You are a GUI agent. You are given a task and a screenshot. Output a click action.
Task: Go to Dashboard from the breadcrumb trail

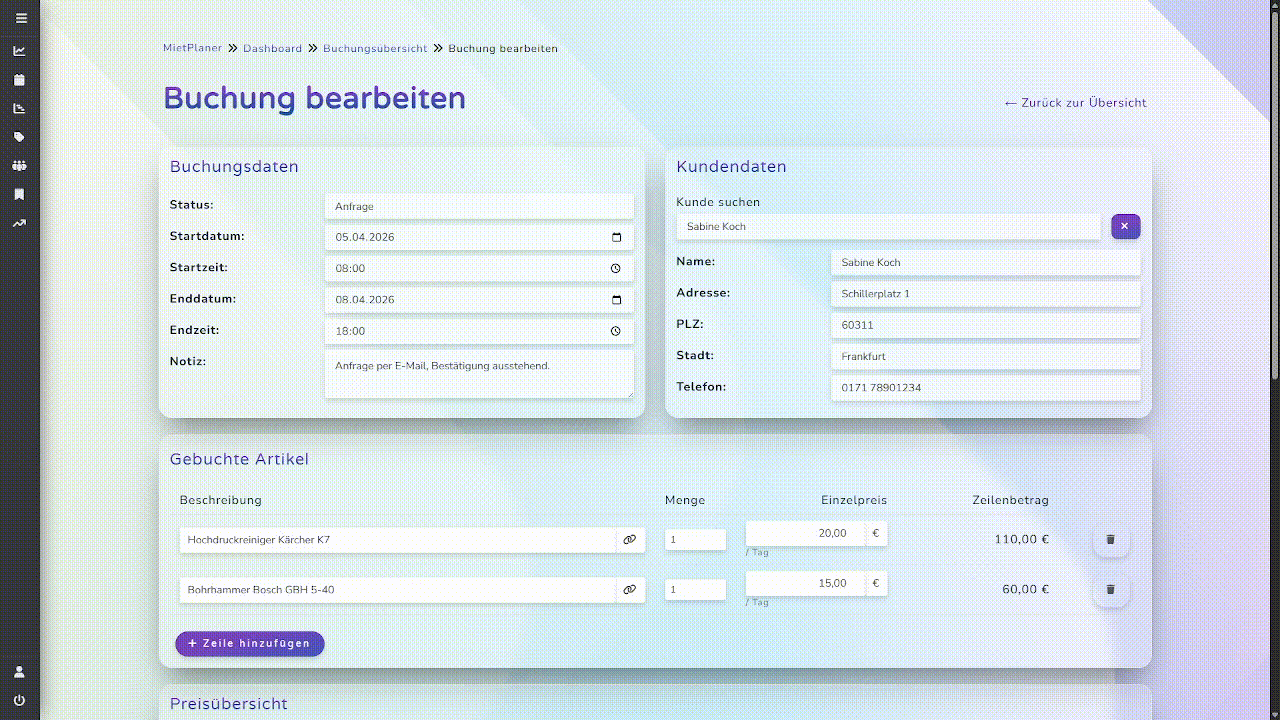[x=272, y=47]
